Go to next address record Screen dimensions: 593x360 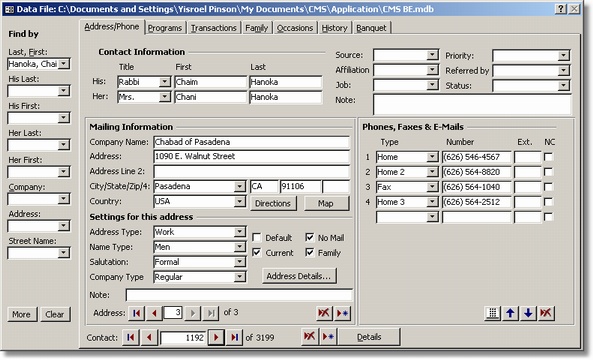point(193,313)
